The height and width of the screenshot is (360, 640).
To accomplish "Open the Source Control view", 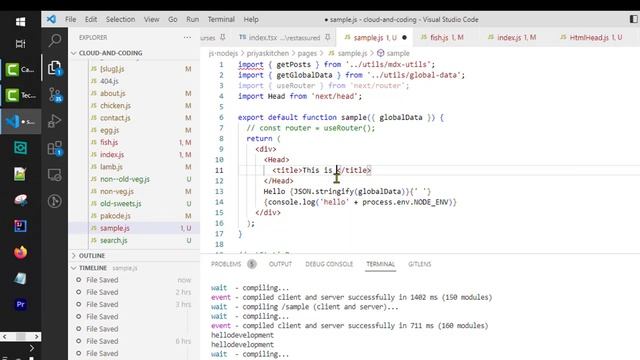I will coord(55,95).
